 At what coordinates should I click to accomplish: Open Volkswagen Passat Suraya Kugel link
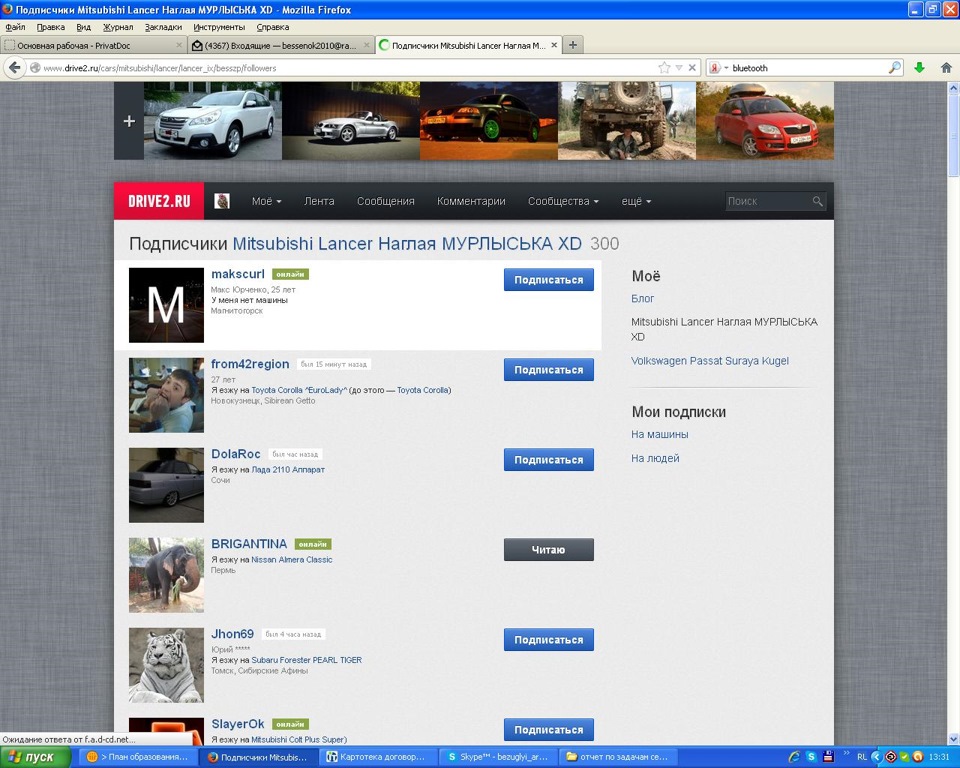(x=710, y=361)
